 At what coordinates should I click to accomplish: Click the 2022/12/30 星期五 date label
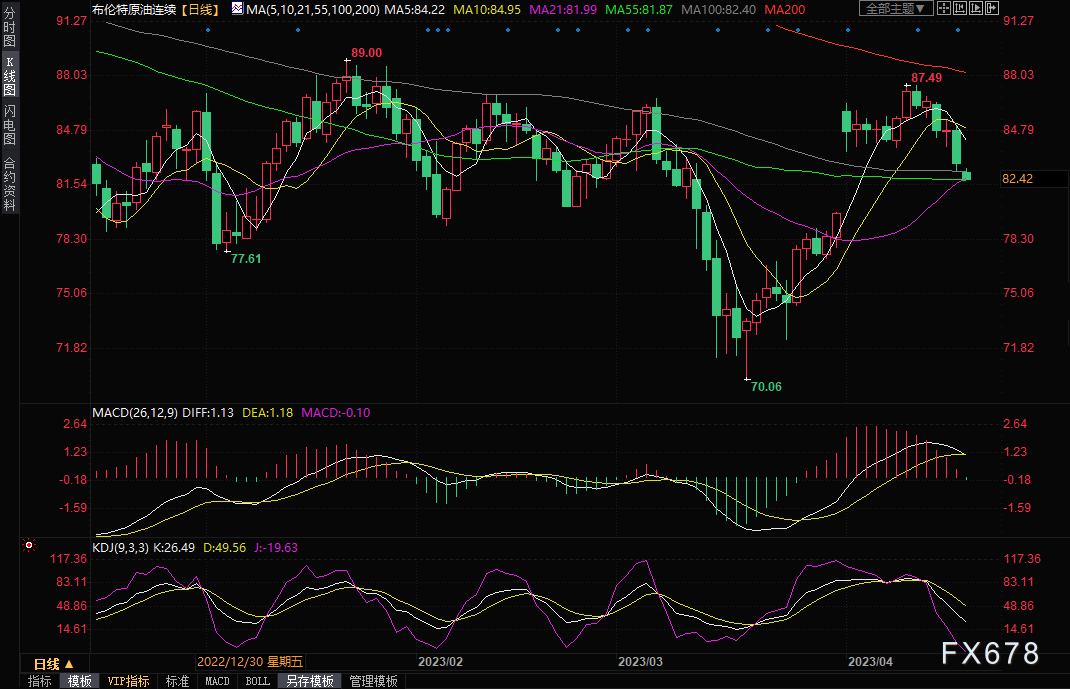tap(250, 662)
